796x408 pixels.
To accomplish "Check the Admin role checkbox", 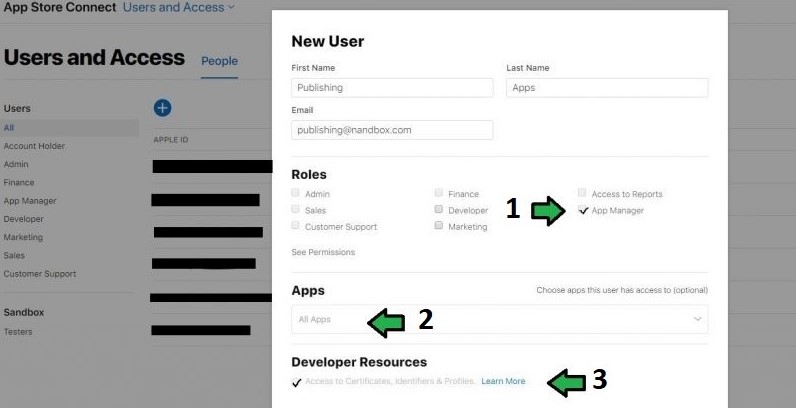I will [295, 193].
